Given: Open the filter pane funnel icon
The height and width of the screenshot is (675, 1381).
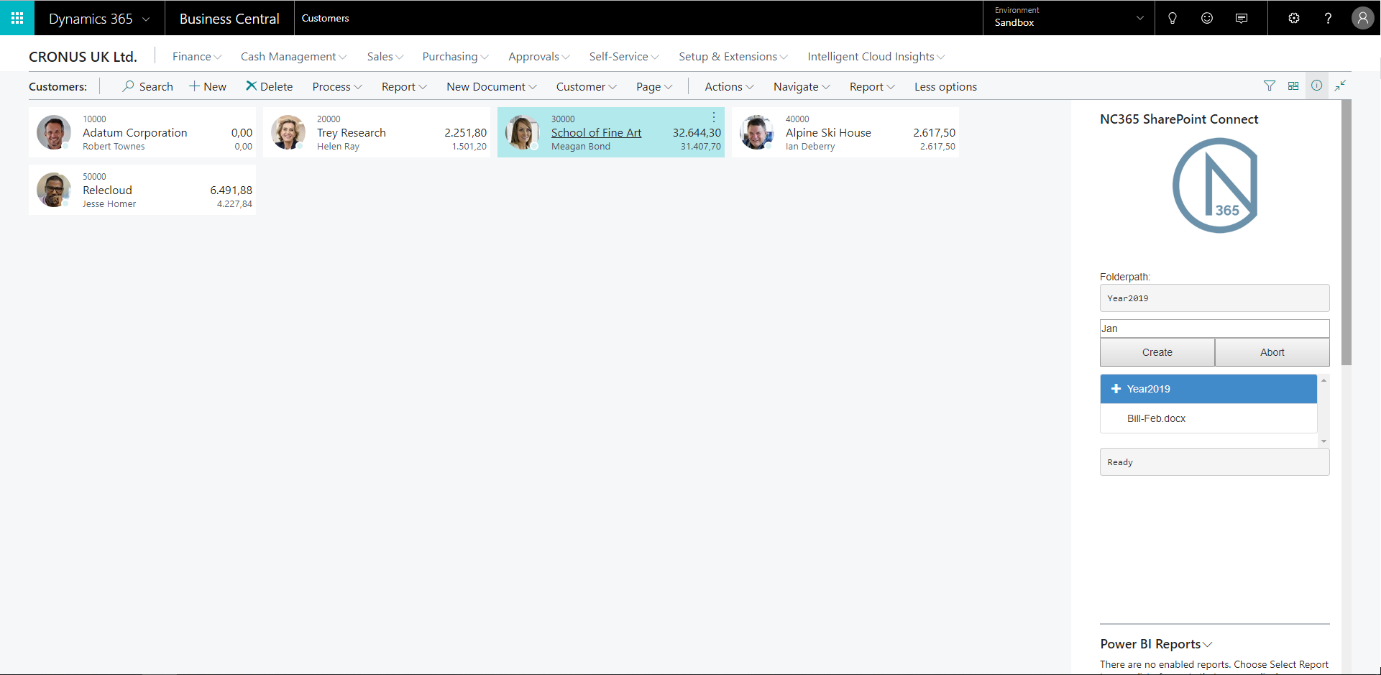Looking at the screenshot, I should (1269, 86).
